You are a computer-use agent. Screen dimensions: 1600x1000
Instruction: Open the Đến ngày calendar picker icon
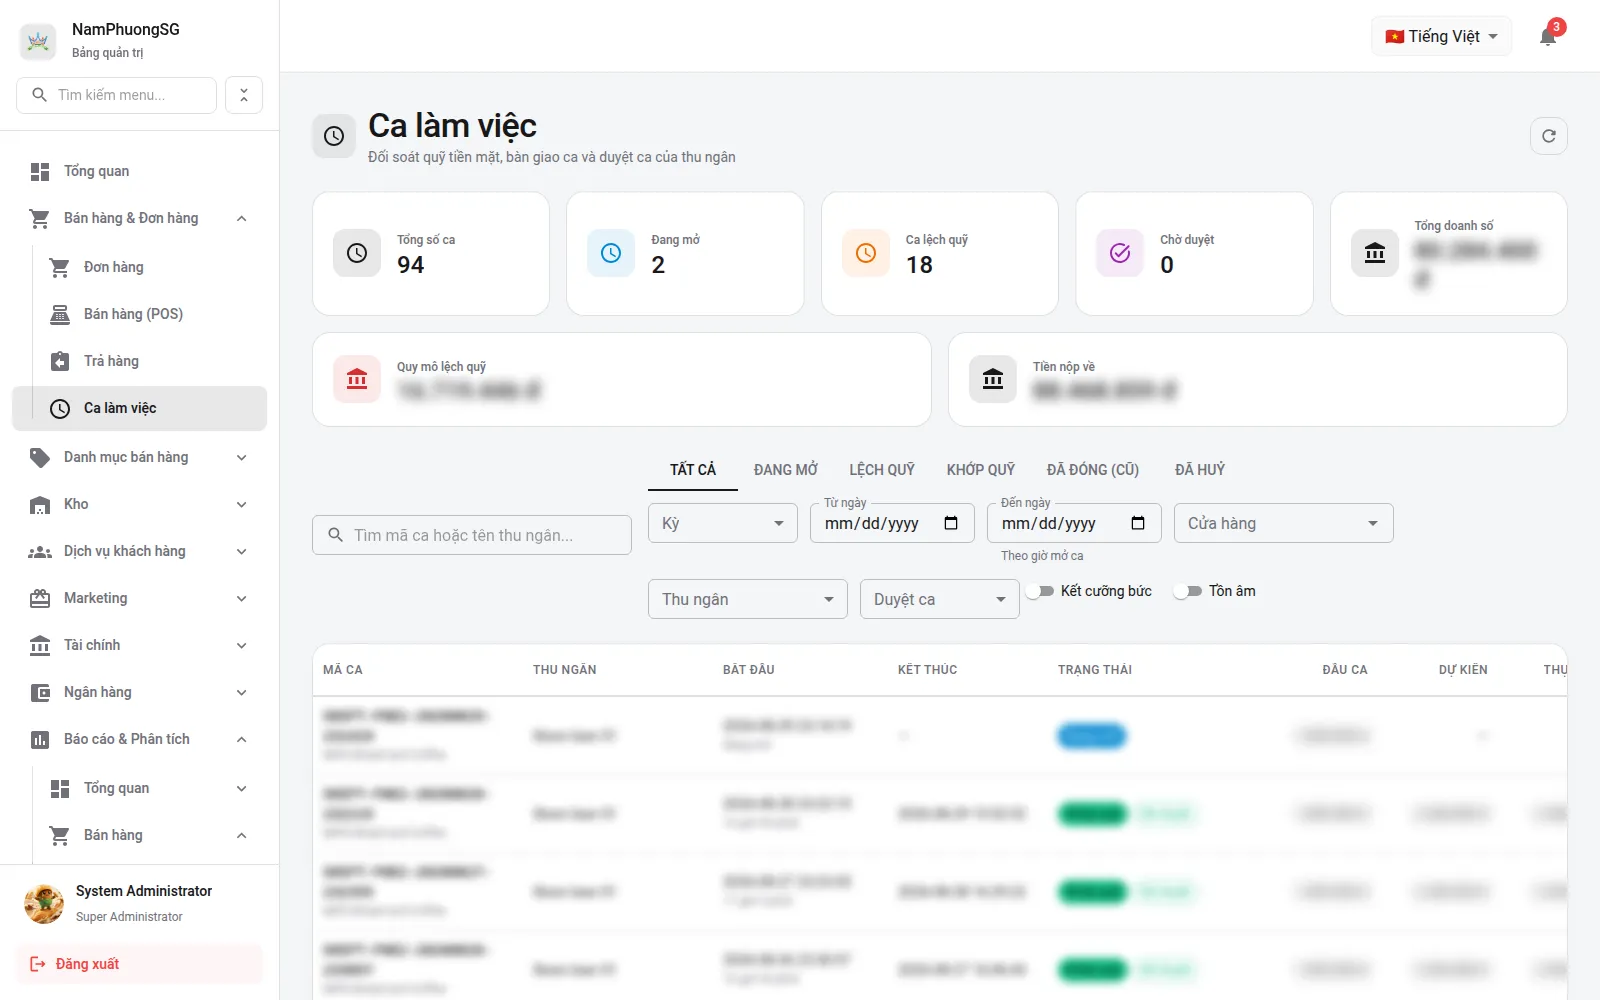[x=1138, y=523]
